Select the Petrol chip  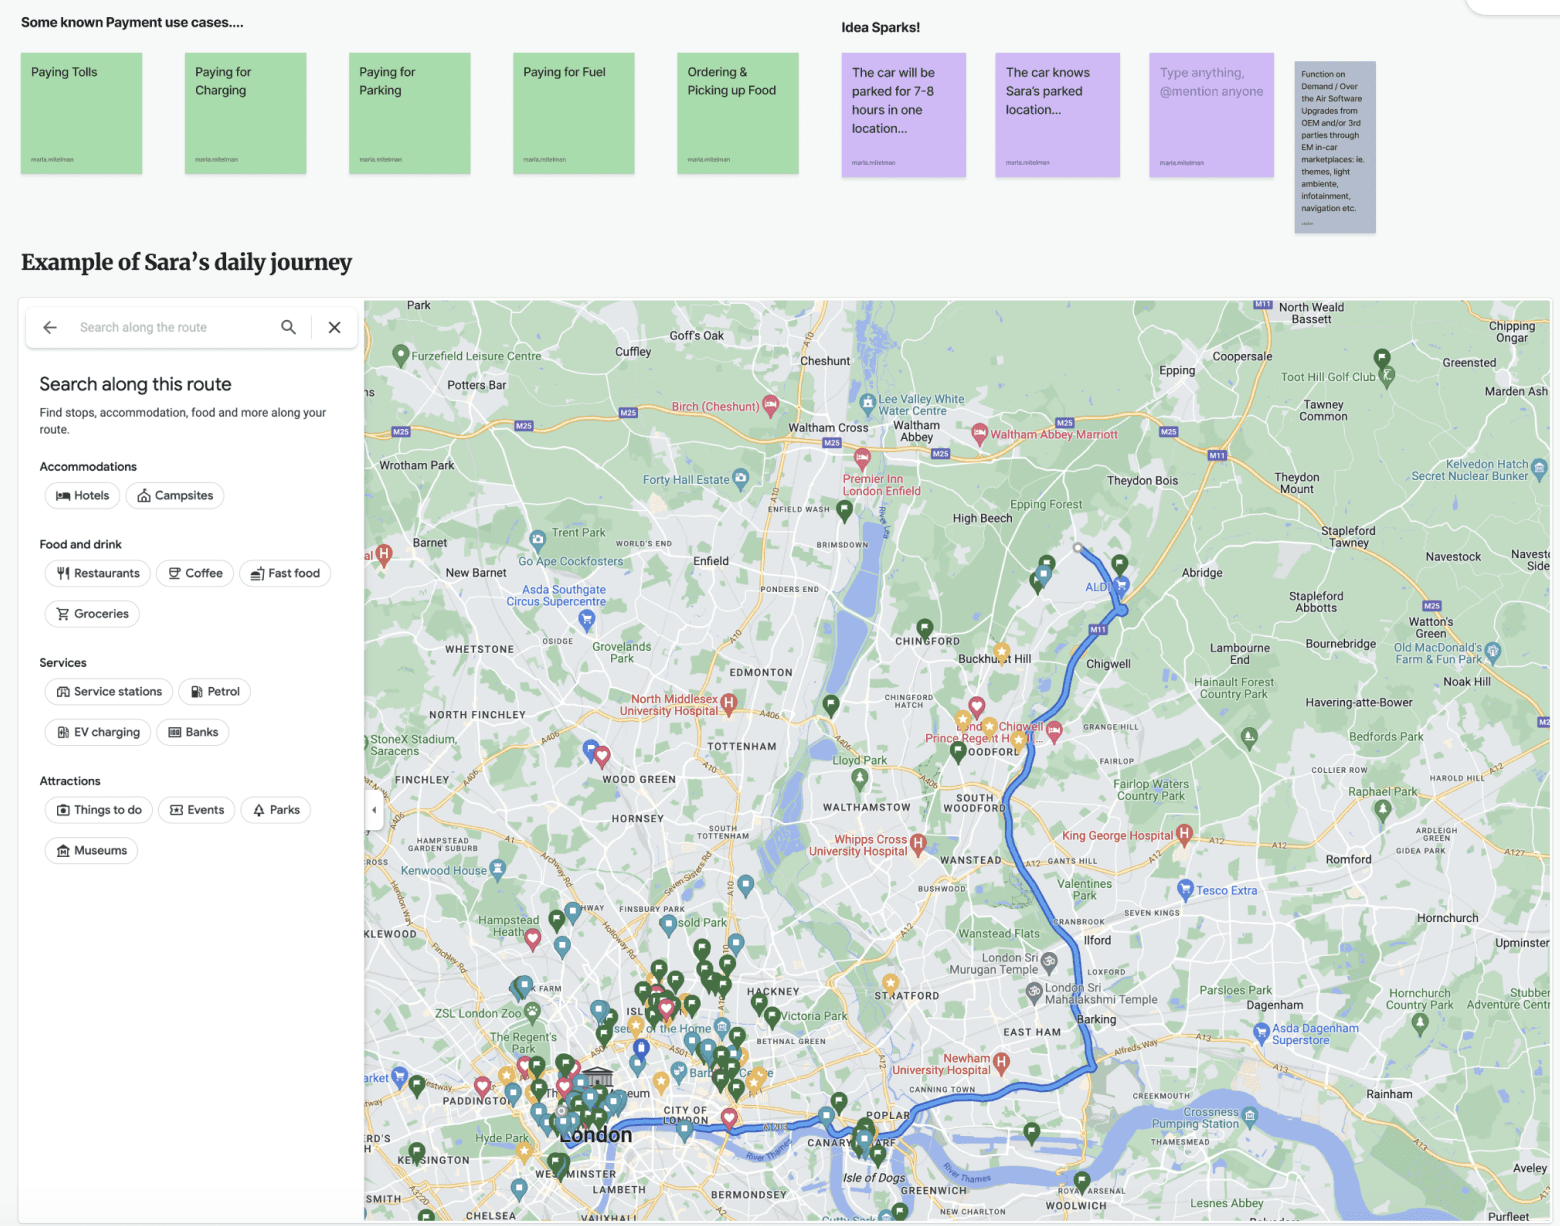coord(215,691)
